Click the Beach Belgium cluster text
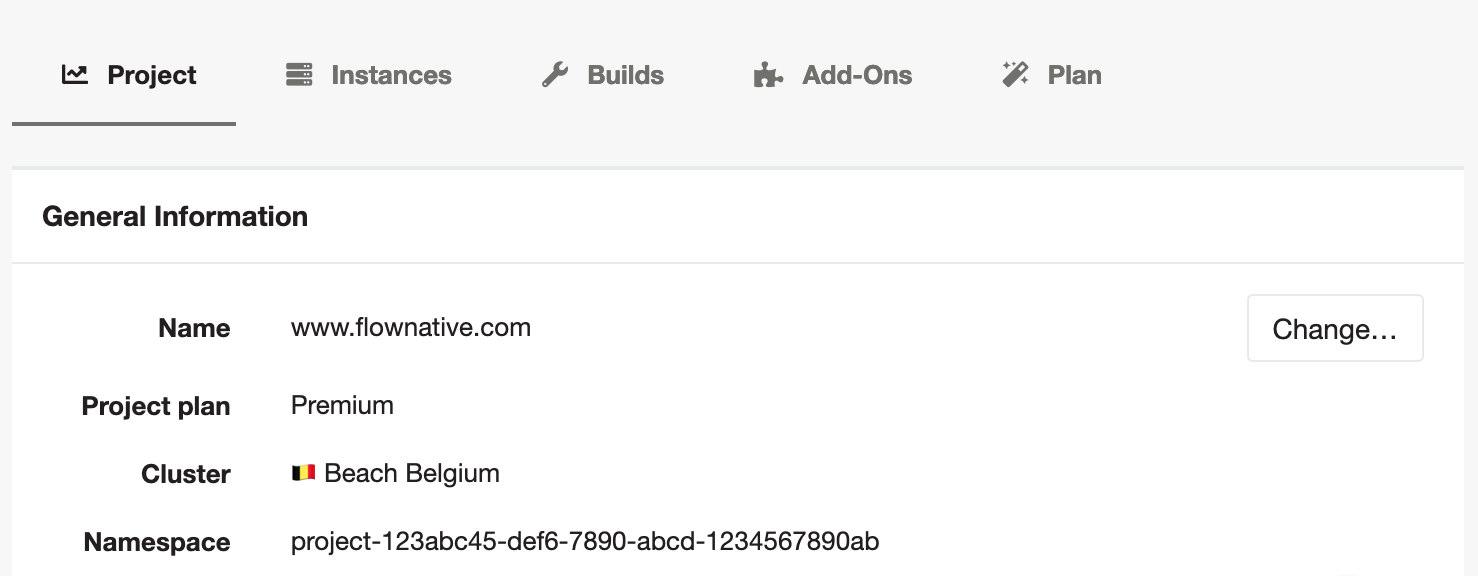This screenshot has width=1478, height=576. tap(412, 473)
